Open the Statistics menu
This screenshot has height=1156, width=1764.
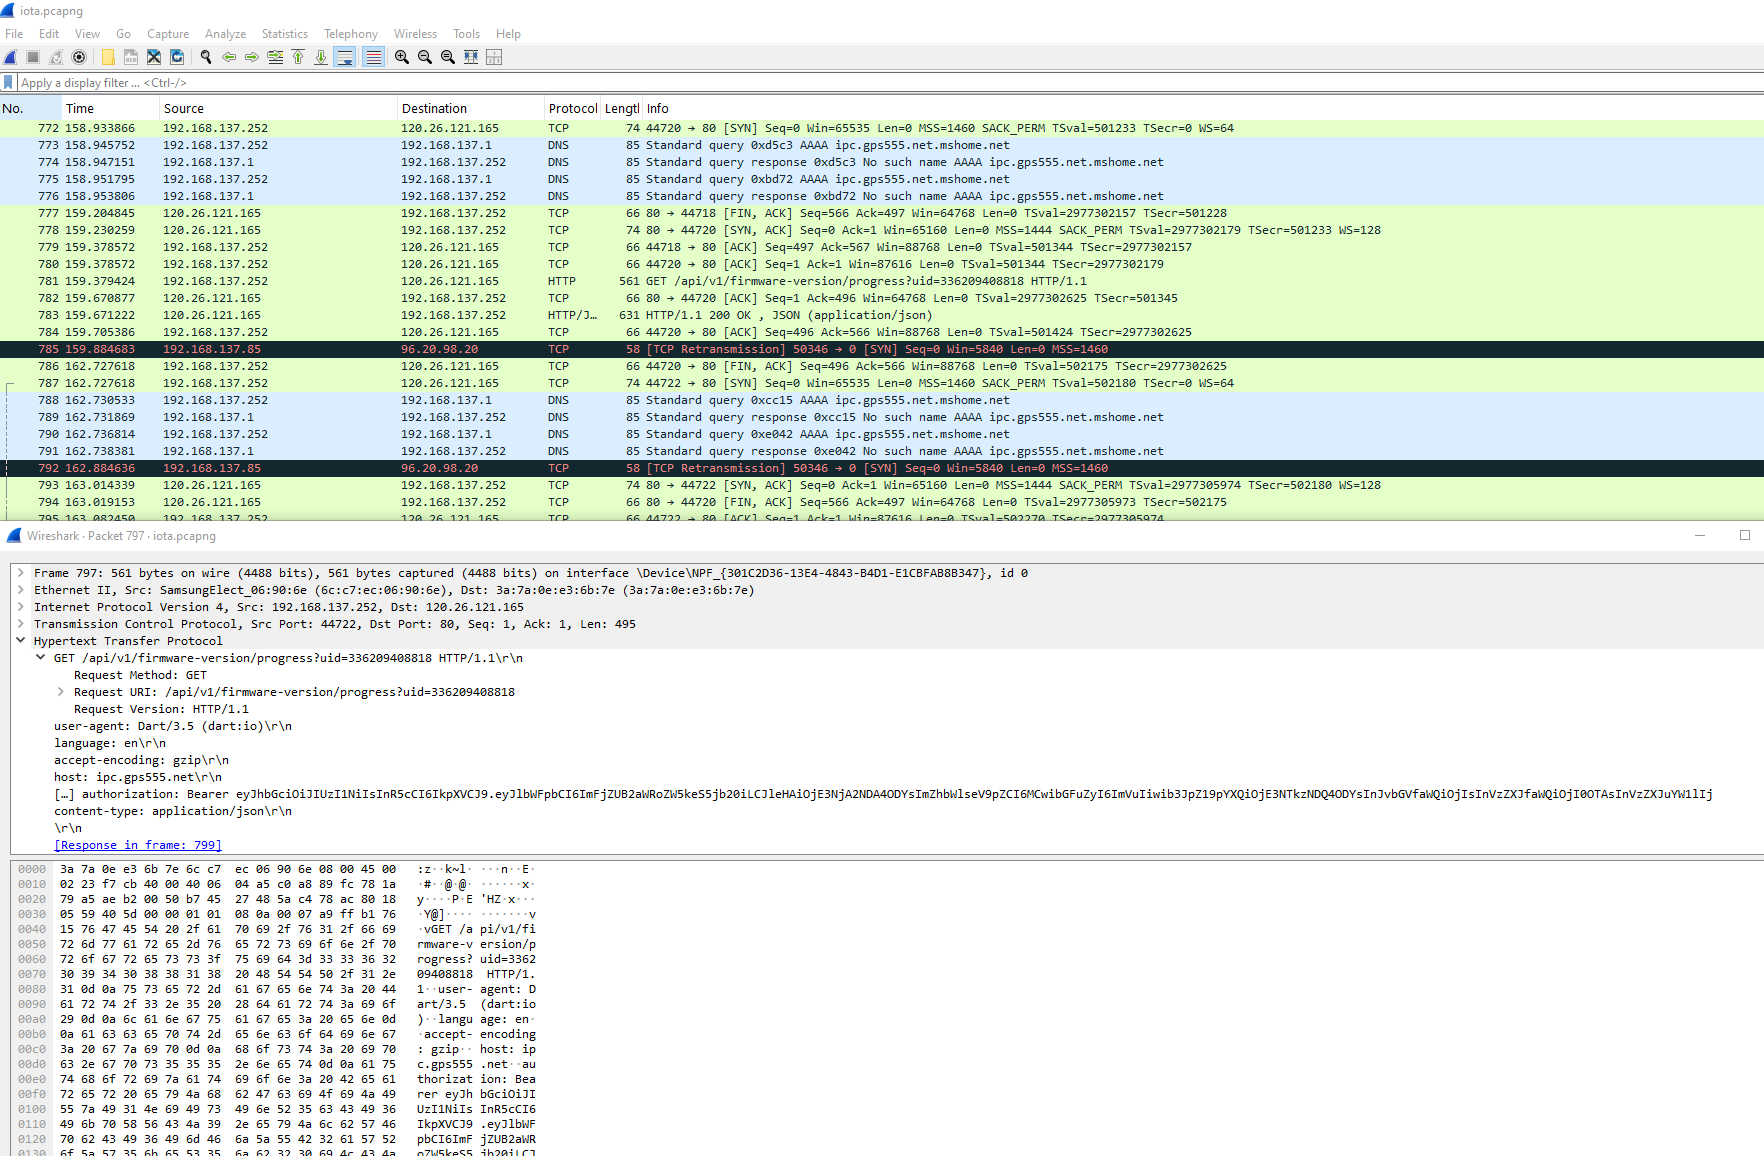point(285,34)
